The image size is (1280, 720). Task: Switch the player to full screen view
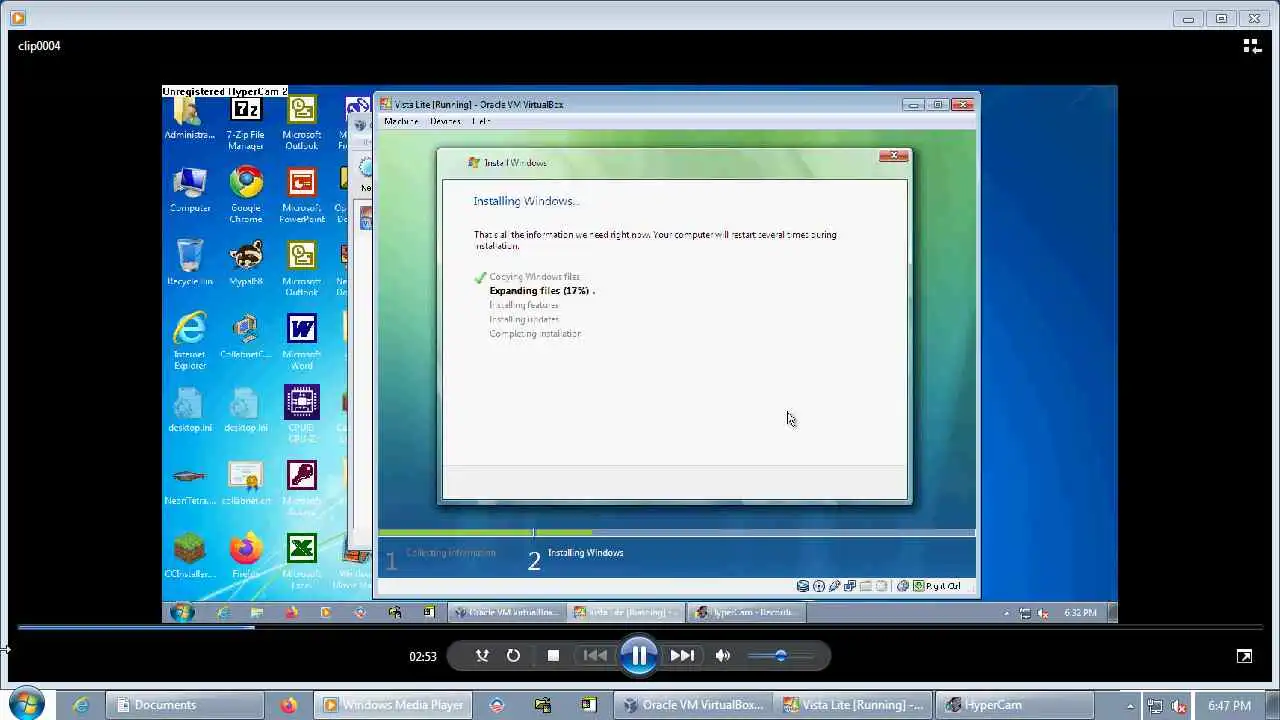1244,656
